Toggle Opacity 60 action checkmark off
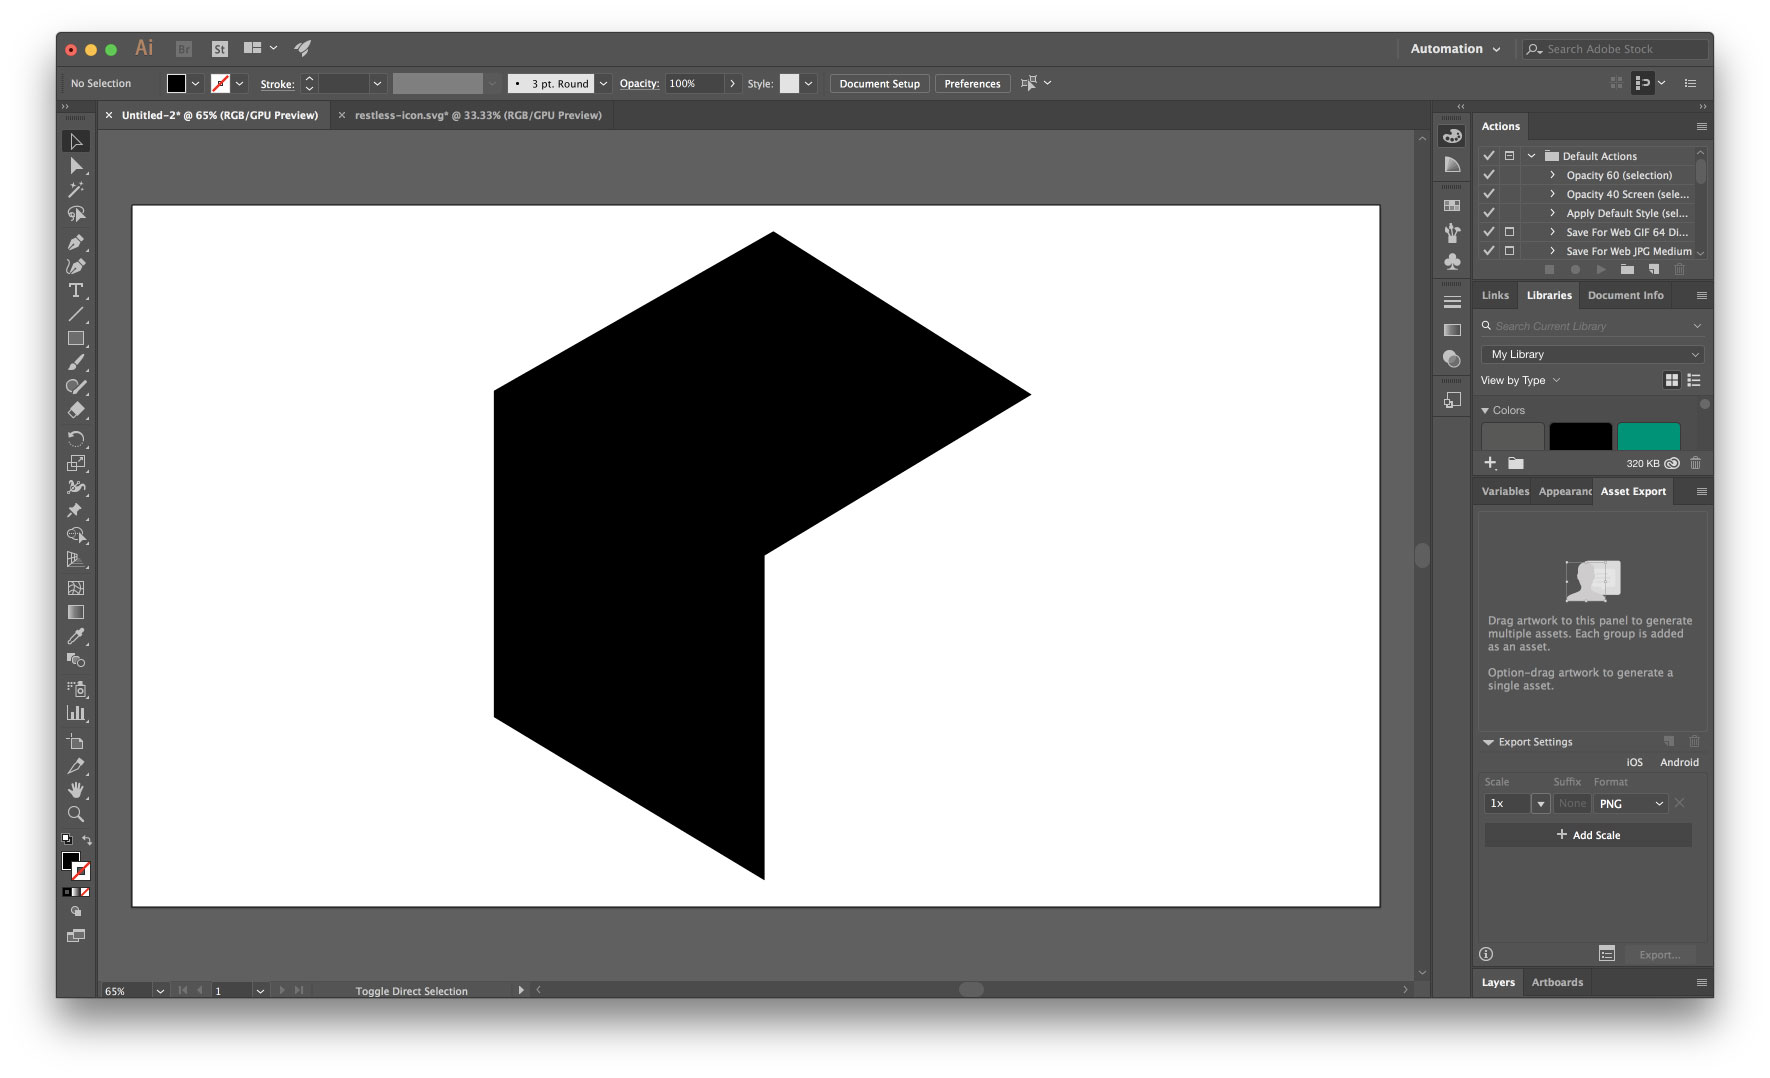Image resolution: width=1770 pixels, height=1078 pixels. 1489,175
